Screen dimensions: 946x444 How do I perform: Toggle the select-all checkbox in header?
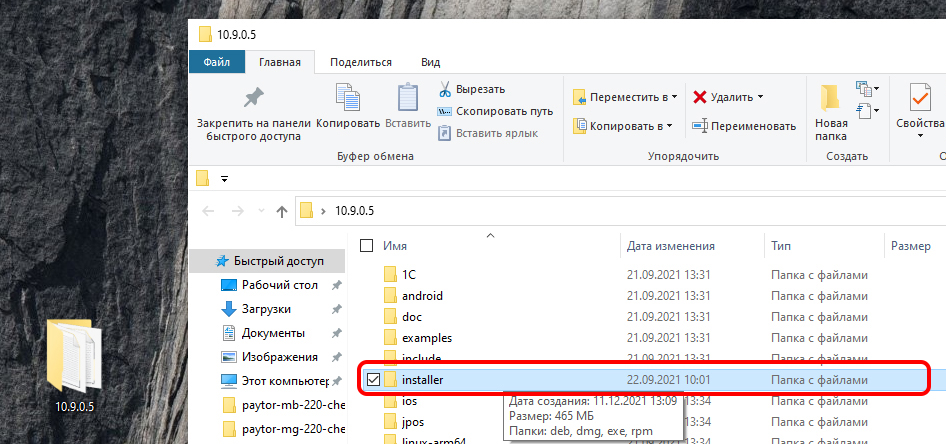click(366, 246)
